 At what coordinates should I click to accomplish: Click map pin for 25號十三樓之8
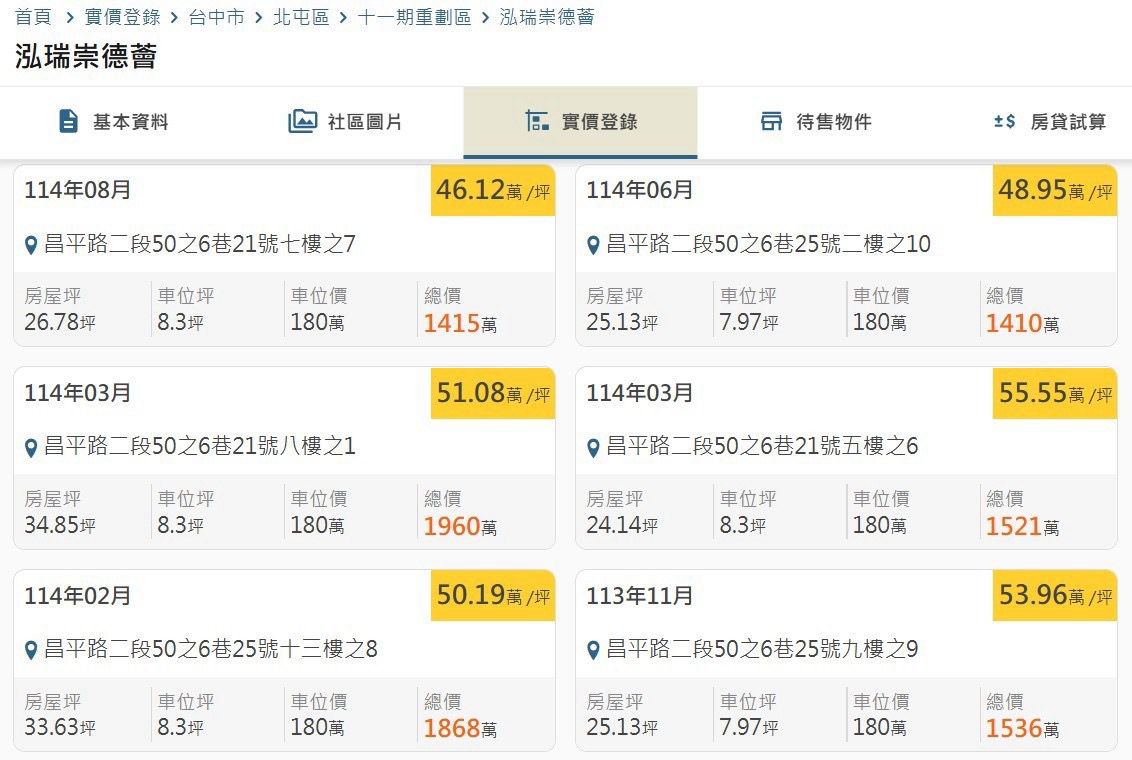(31, 651)
